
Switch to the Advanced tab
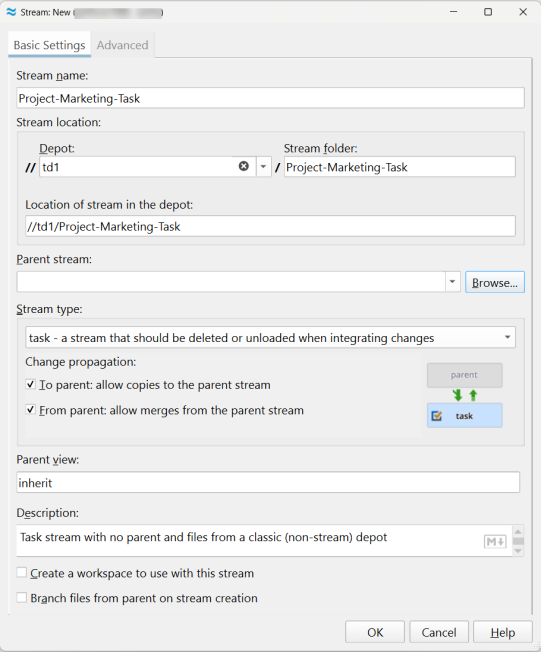(x=123, y=45)
